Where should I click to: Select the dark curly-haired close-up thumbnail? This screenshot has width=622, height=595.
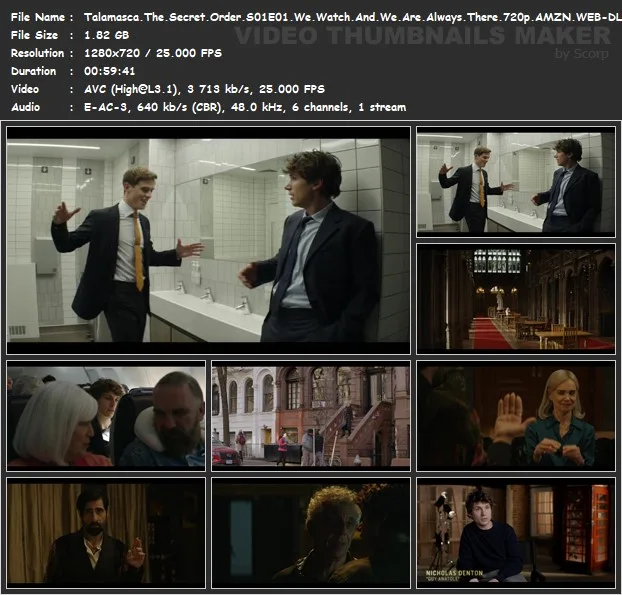click(x=310, y=531)
